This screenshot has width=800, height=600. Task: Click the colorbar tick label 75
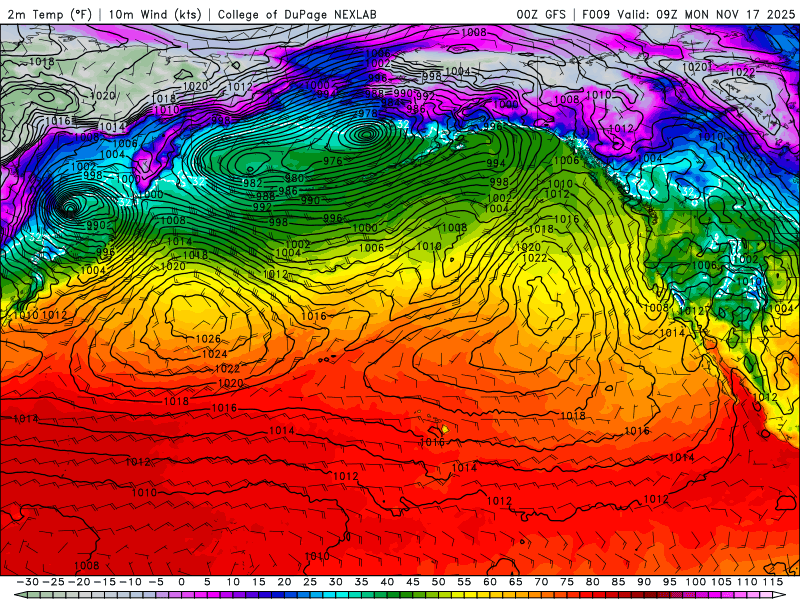pyautogui.click(x=567, y=582)
